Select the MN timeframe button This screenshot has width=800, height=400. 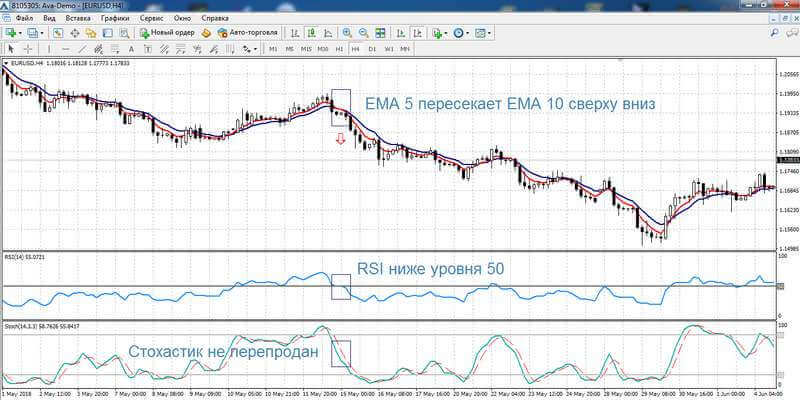point(405,49)
